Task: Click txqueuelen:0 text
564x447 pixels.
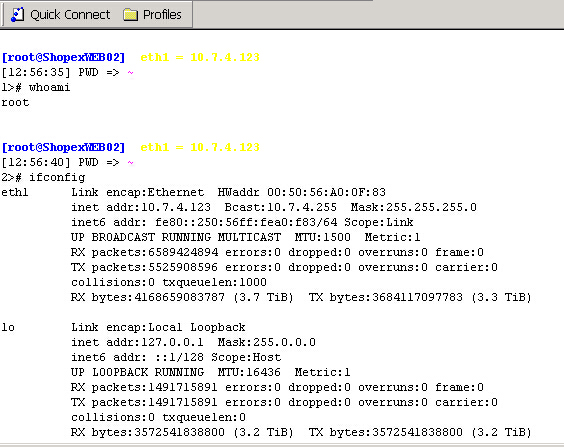Action: pyautogui.click(x=204, y=417)
